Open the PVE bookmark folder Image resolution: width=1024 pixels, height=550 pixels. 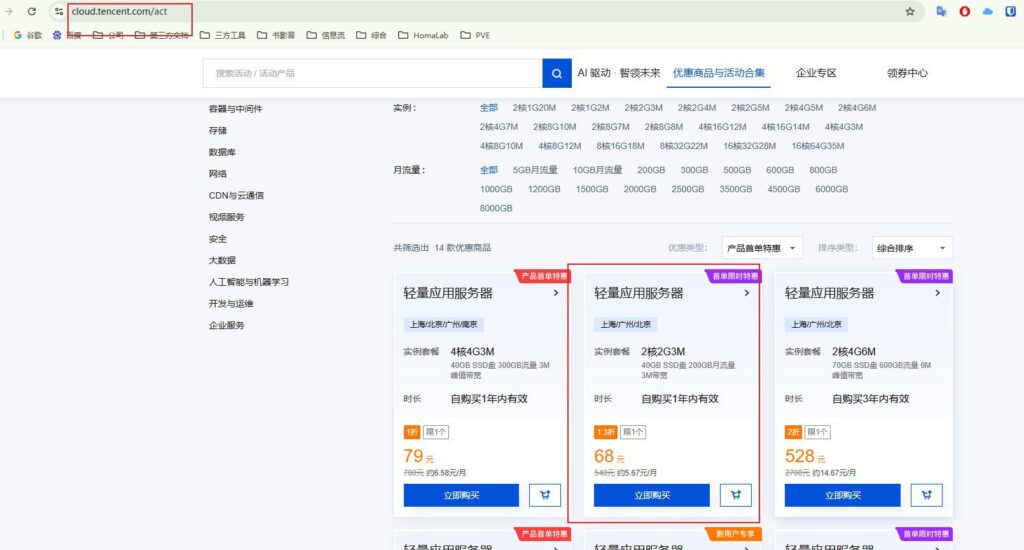pos(475,35)
